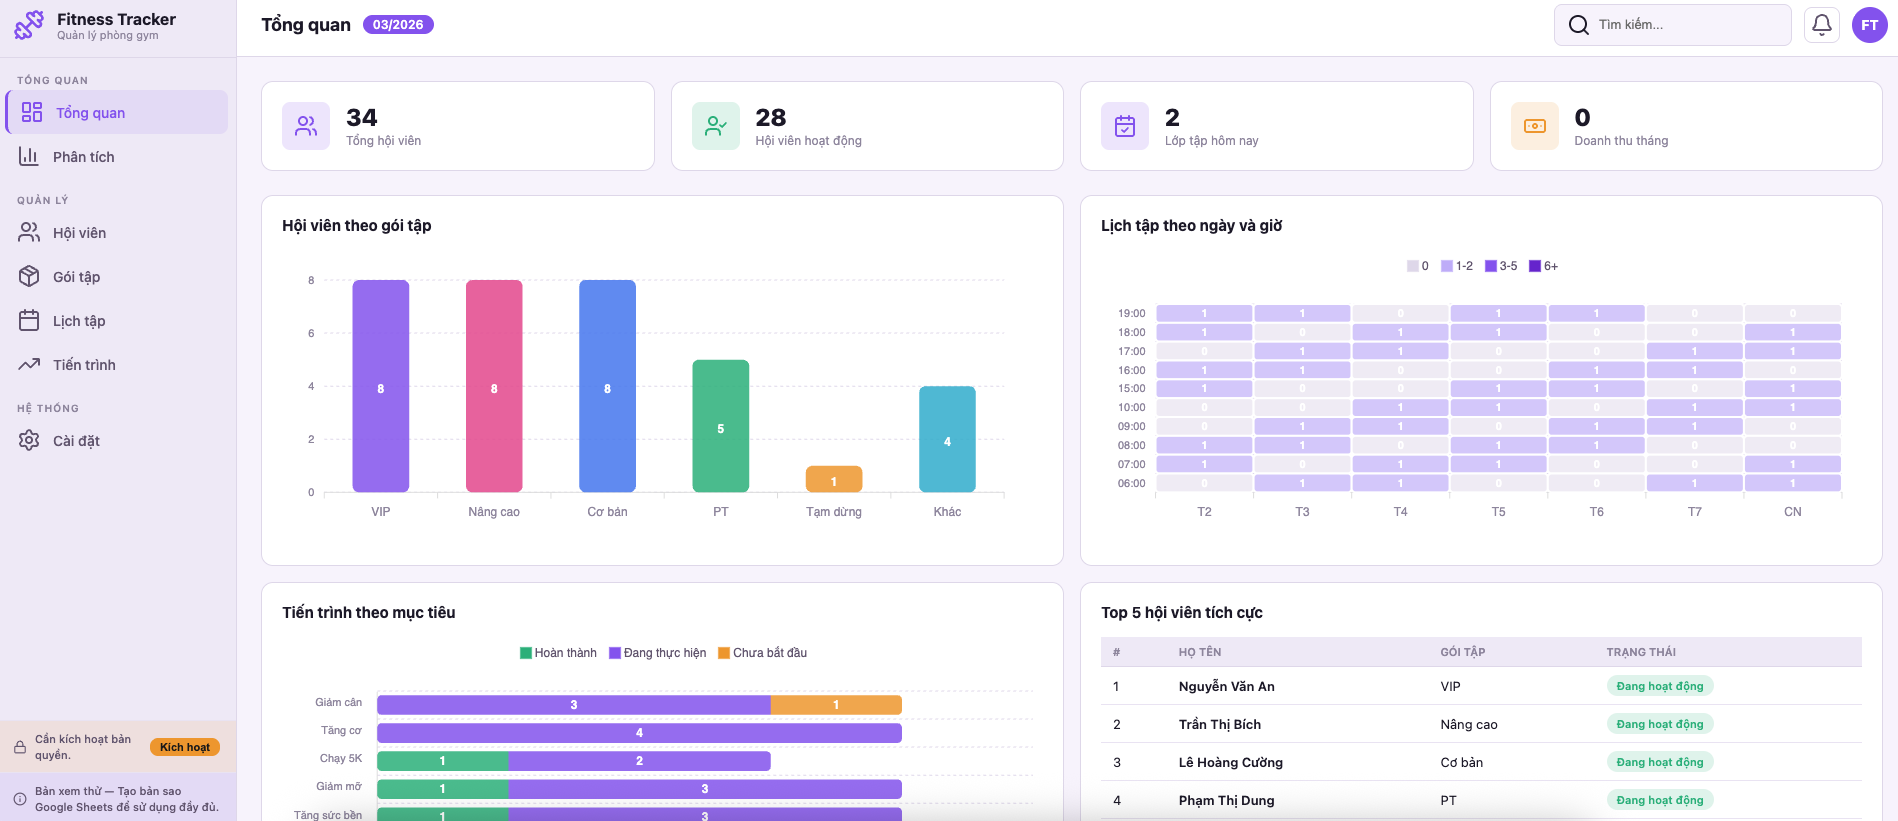Click the today's classes calendar icon
This screenshot has height=821, width=1898.
pos(1125,126)
